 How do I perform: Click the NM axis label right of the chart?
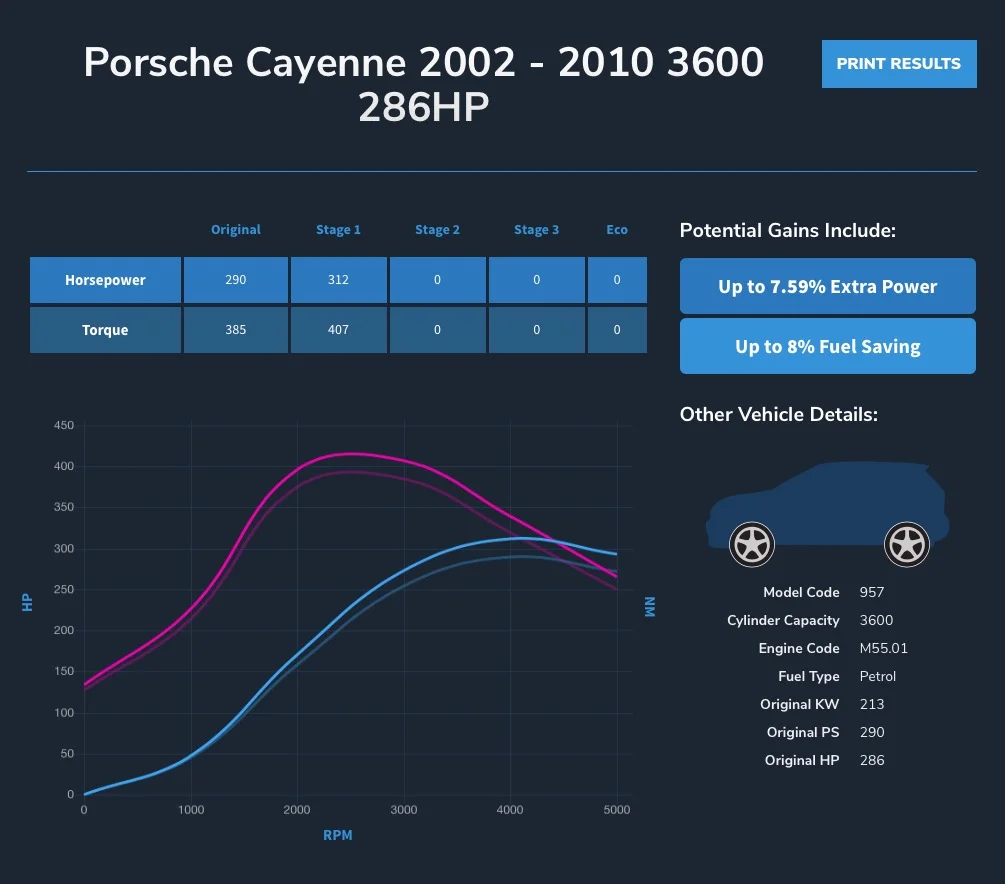650,606
